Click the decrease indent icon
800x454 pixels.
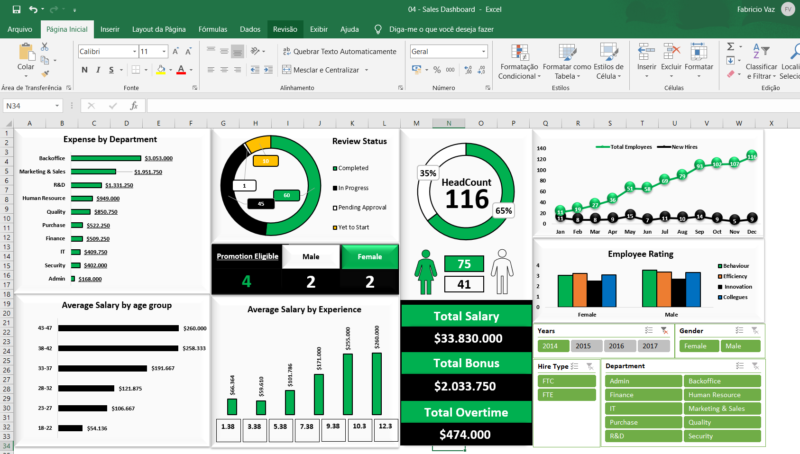[x=255, y=70]
